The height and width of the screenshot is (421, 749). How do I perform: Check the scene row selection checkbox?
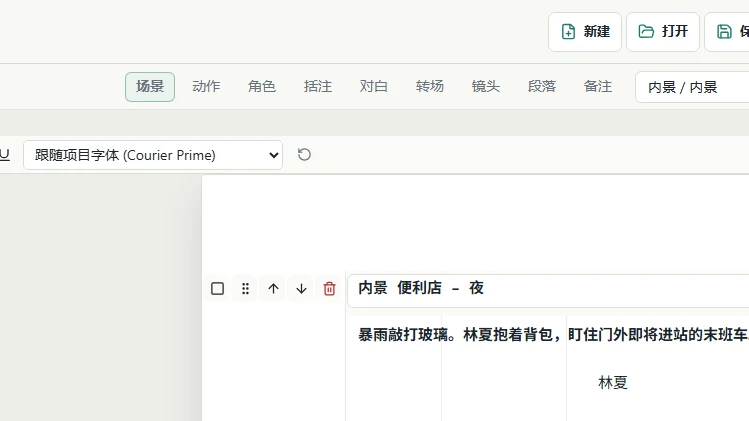(217, 289)
